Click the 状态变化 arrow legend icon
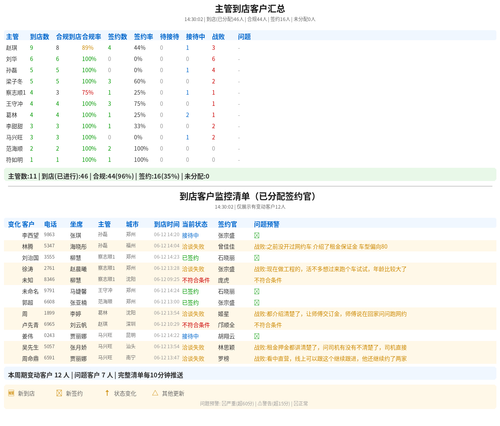 point(107,393)
